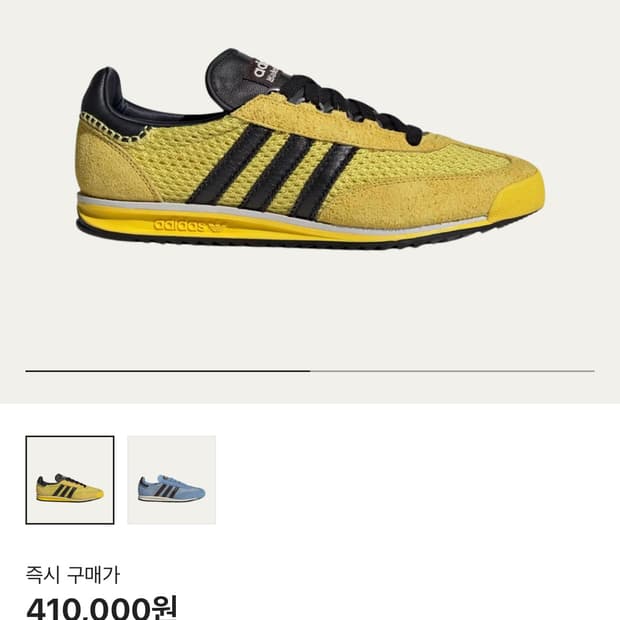Select the yellow sneaker thumbnail
This screenshot has width=620, height=620.
point(70,480)
